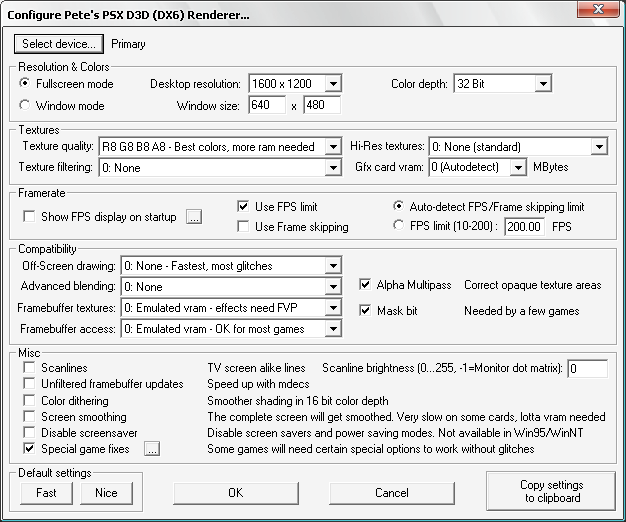This screenshot has width=626, height=522.
Task: Enable Disable screensaver checkbox
Action: (x=29, y=433)
